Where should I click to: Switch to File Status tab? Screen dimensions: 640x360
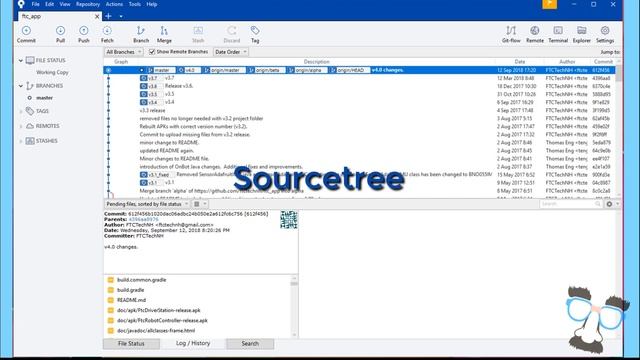click(x=131, y=344)
